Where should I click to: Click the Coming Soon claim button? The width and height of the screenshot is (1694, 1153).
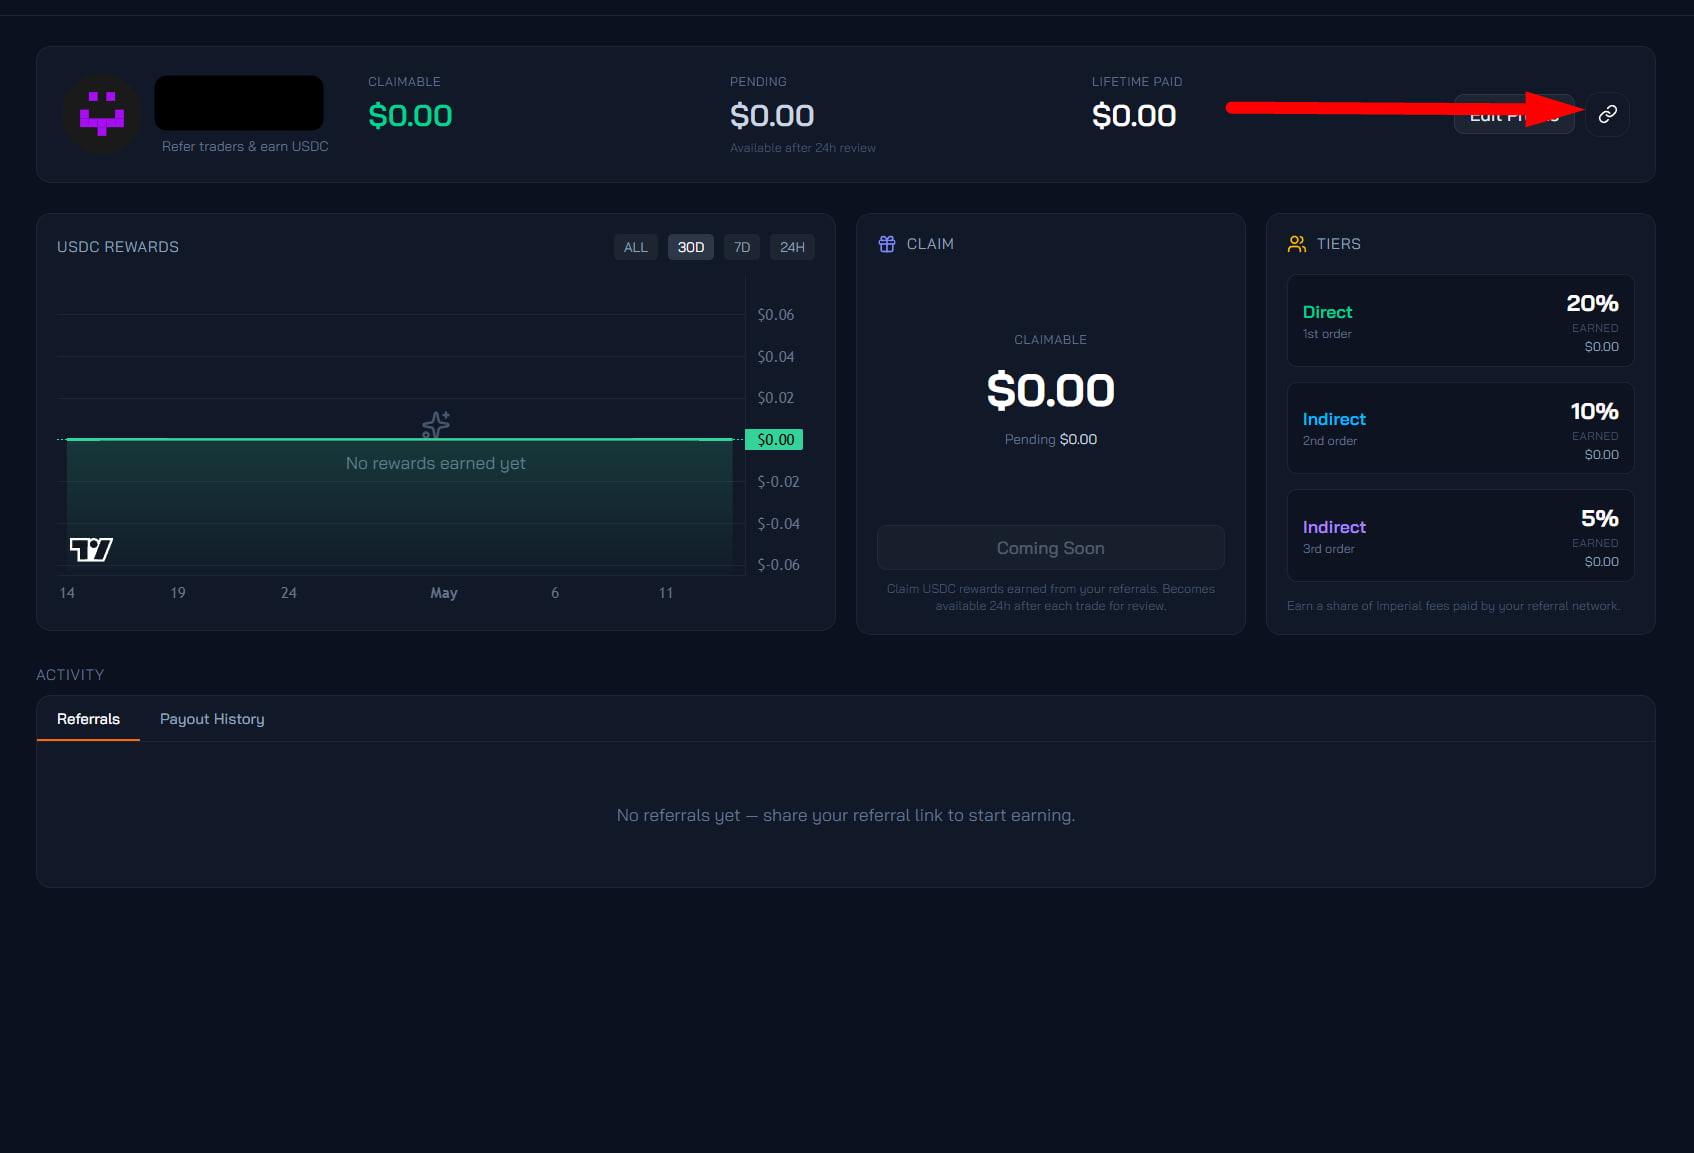[x=1050, y=548]
